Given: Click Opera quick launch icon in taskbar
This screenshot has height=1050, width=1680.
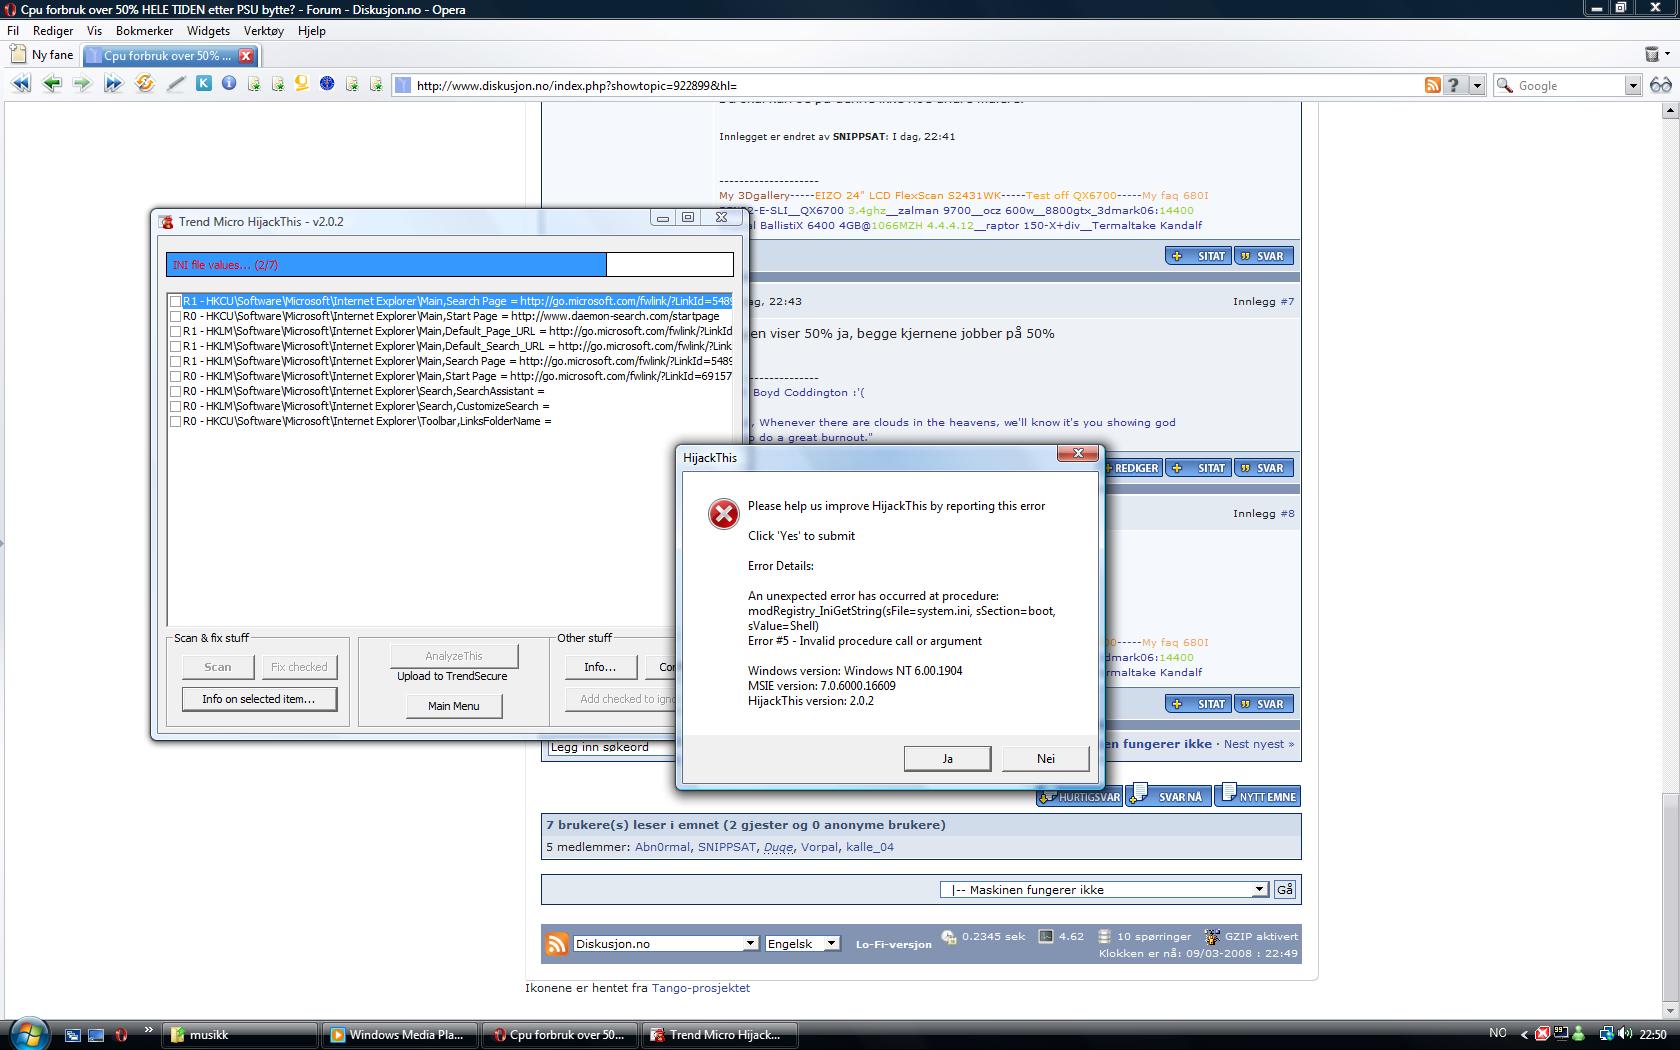Looking at the screenshot, I should (121, 1035).
